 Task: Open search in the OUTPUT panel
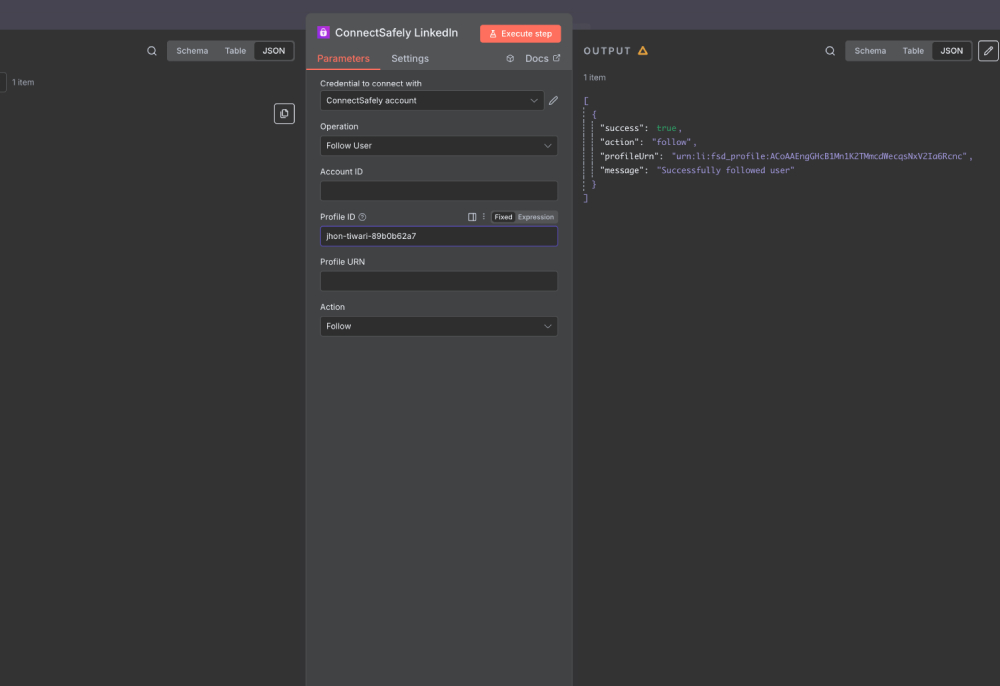pyautogui.click(x=829, y=50)
